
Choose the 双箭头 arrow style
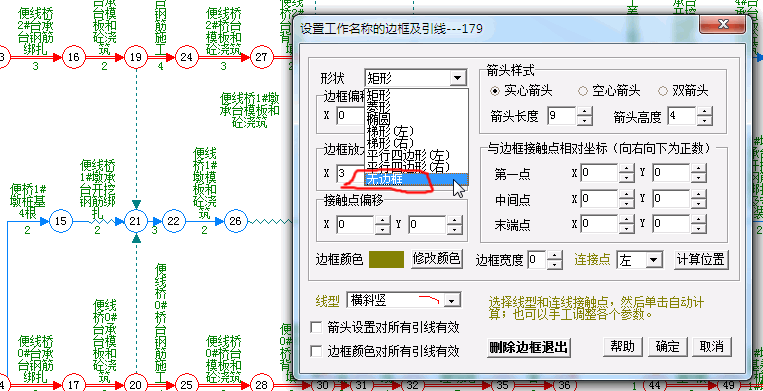(x=683, y=91)
